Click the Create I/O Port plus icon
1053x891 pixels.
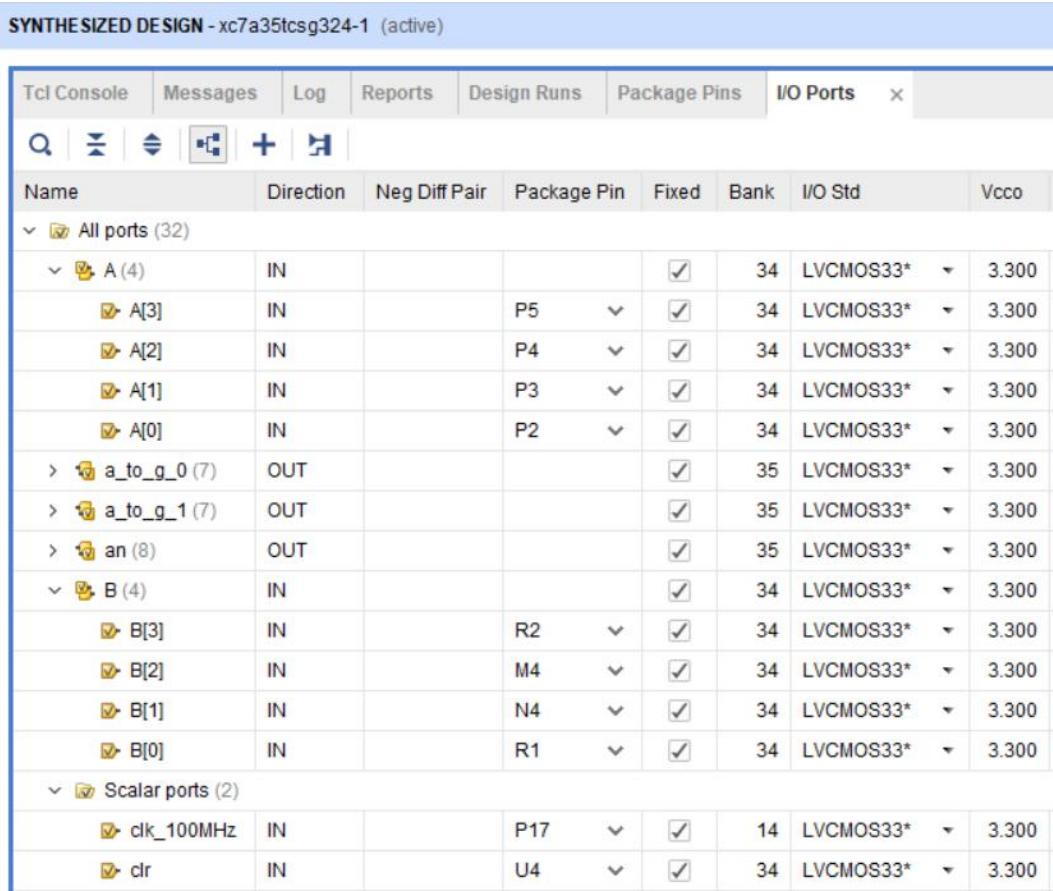(x=263, y=146)
